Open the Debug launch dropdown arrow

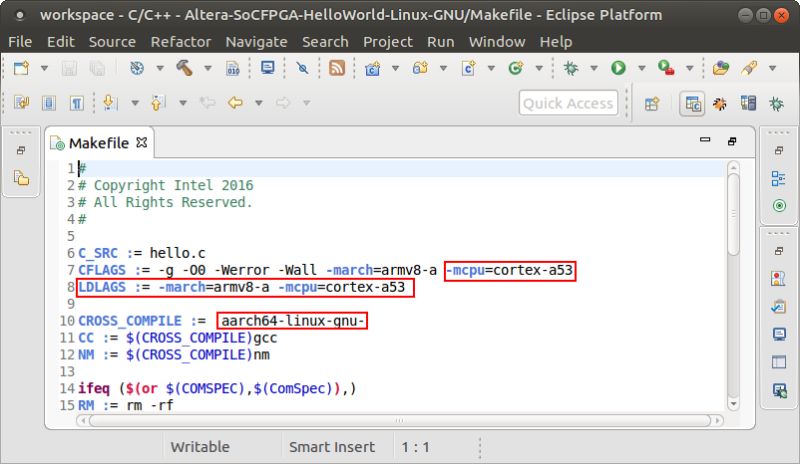pyautogui.click(x=594, y=68)
